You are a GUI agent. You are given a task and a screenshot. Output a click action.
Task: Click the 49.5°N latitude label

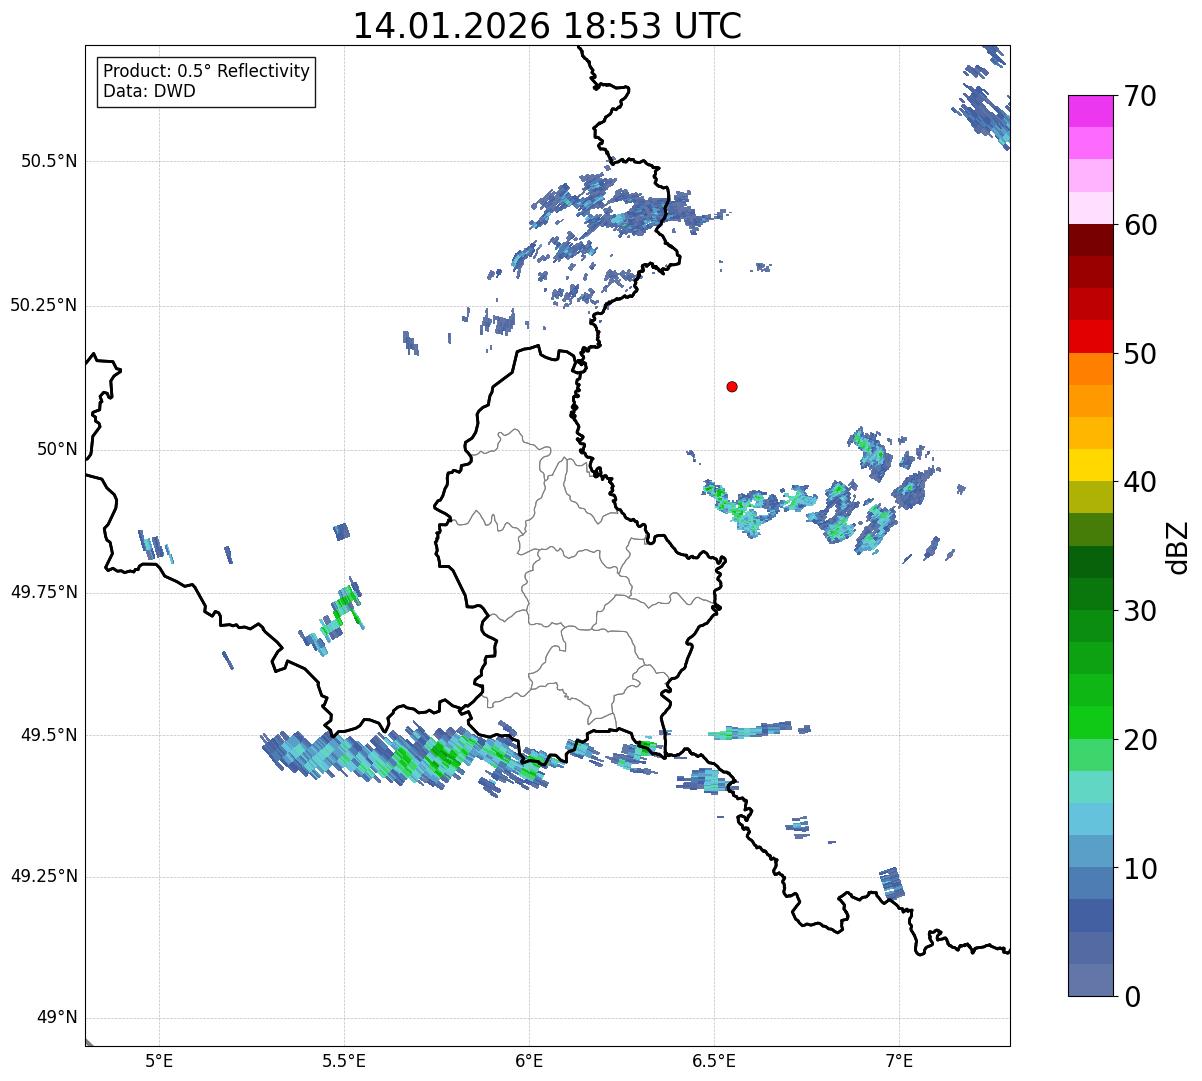coord(49,735)
